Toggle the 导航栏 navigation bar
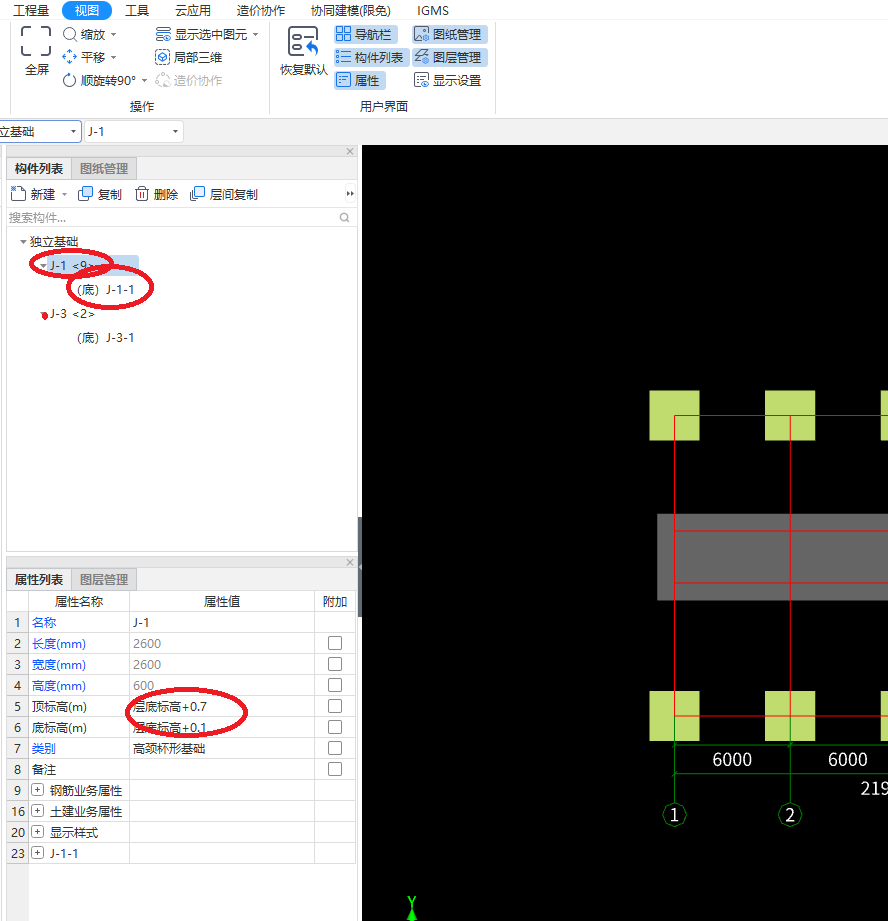The image size is (888, 921). (x=366, y=35)
